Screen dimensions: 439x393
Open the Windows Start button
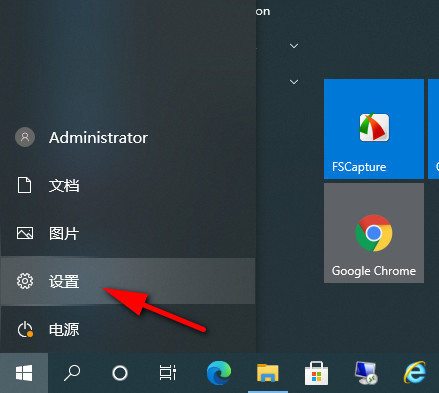(x=24, y=373)
